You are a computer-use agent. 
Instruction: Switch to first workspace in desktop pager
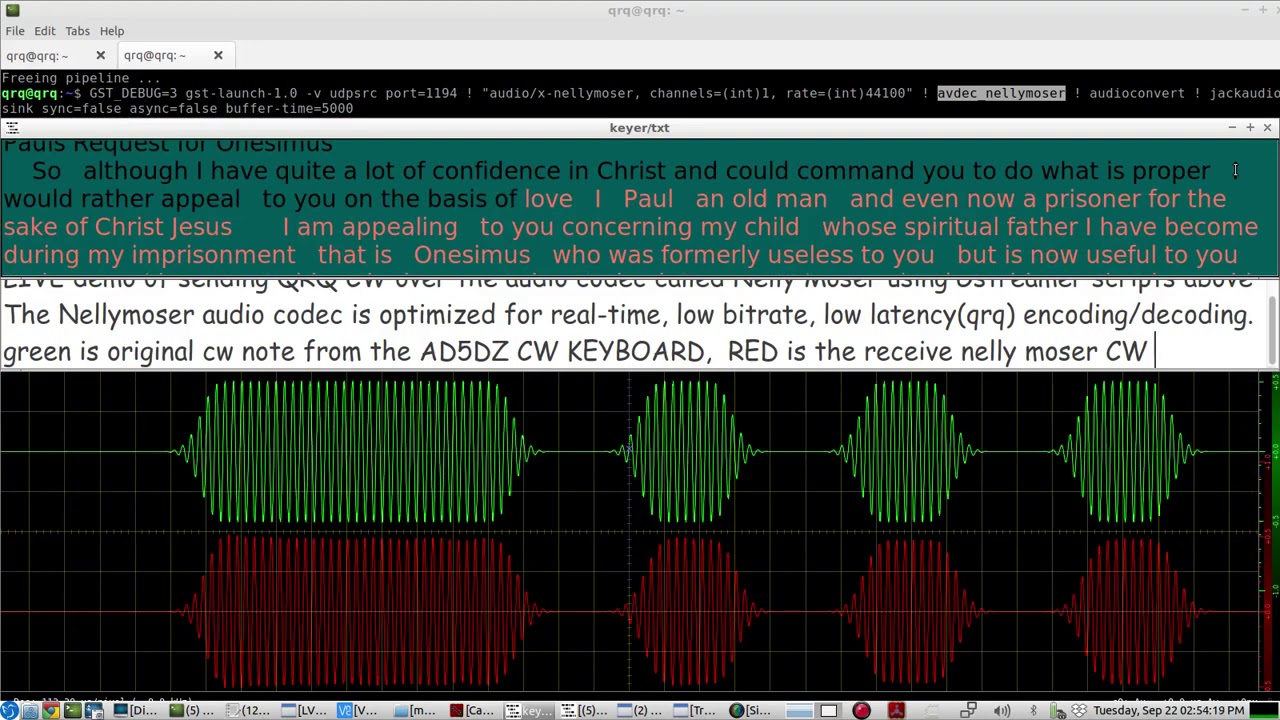pyautogui.click(x=799, y=710)
